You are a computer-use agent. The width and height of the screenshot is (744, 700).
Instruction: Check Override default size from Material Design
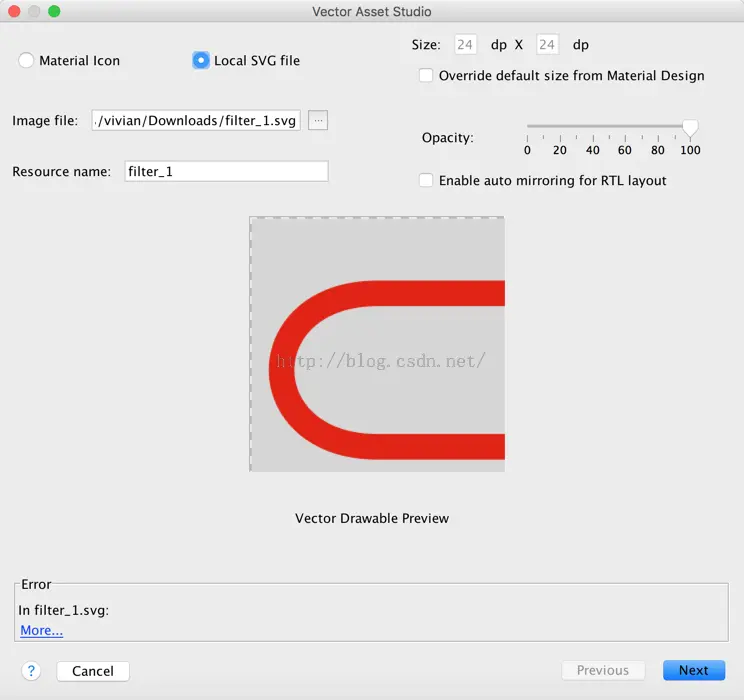[x=426, y=75]
